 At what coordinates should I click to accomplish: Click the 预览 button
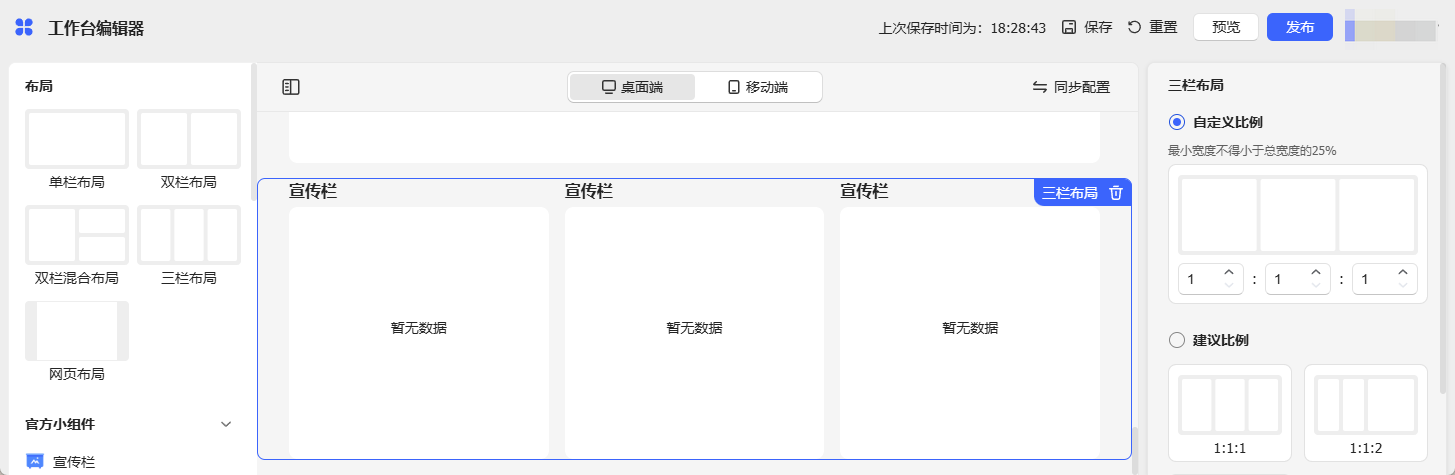1226,27
